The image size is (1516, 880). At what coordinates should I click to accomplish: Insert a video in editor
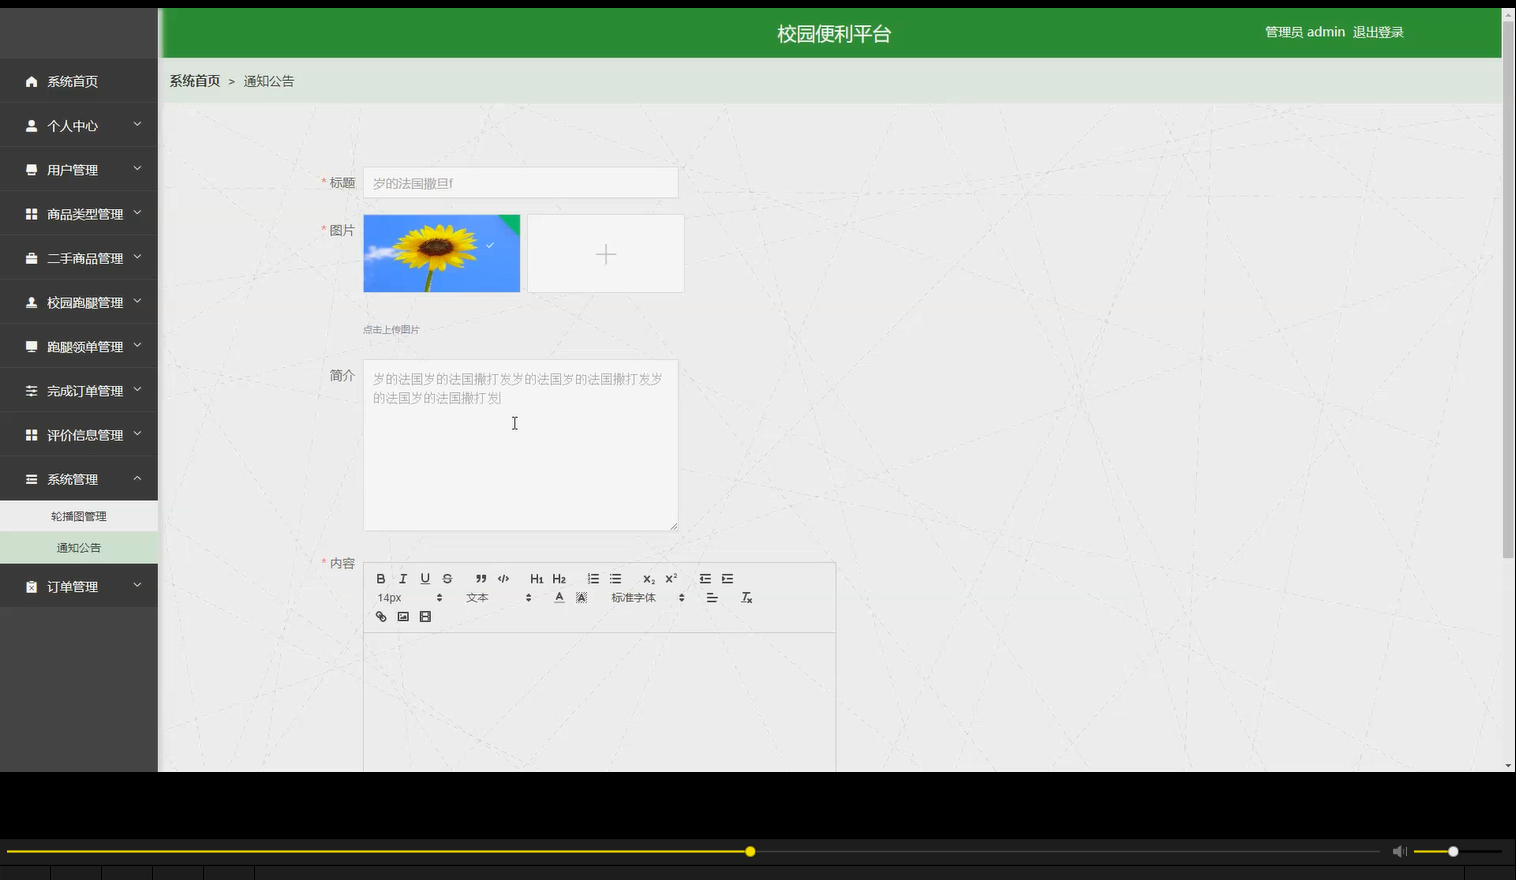pyautogui.click(x=425, y=617)
